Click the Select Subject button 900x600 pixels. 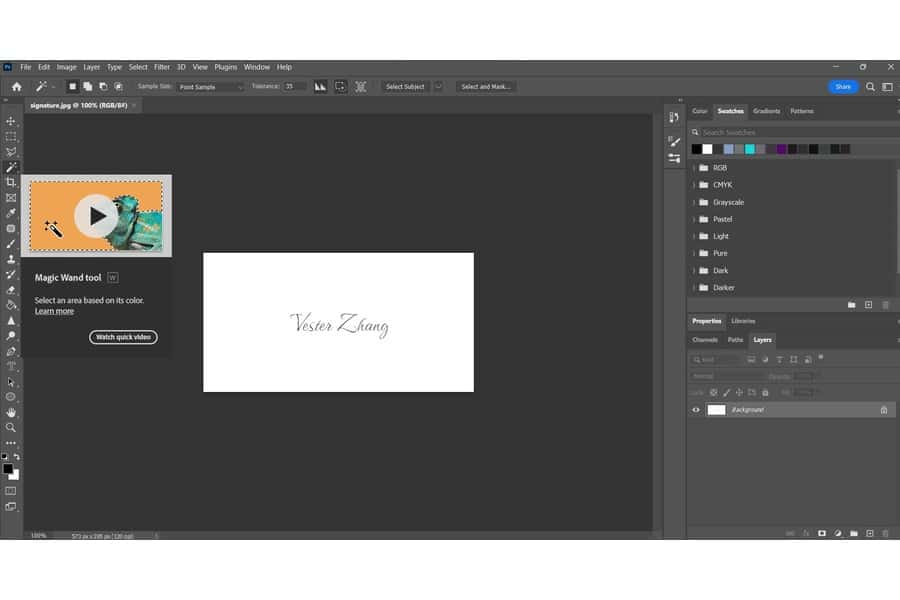point(405,87)
